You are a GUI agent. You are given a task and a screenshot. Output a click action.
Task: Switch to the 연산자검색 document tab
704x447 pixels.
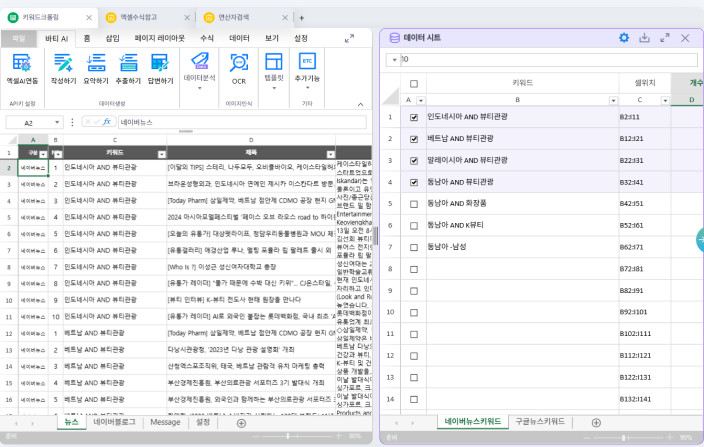pyautogui.click(x=233, y=18)
